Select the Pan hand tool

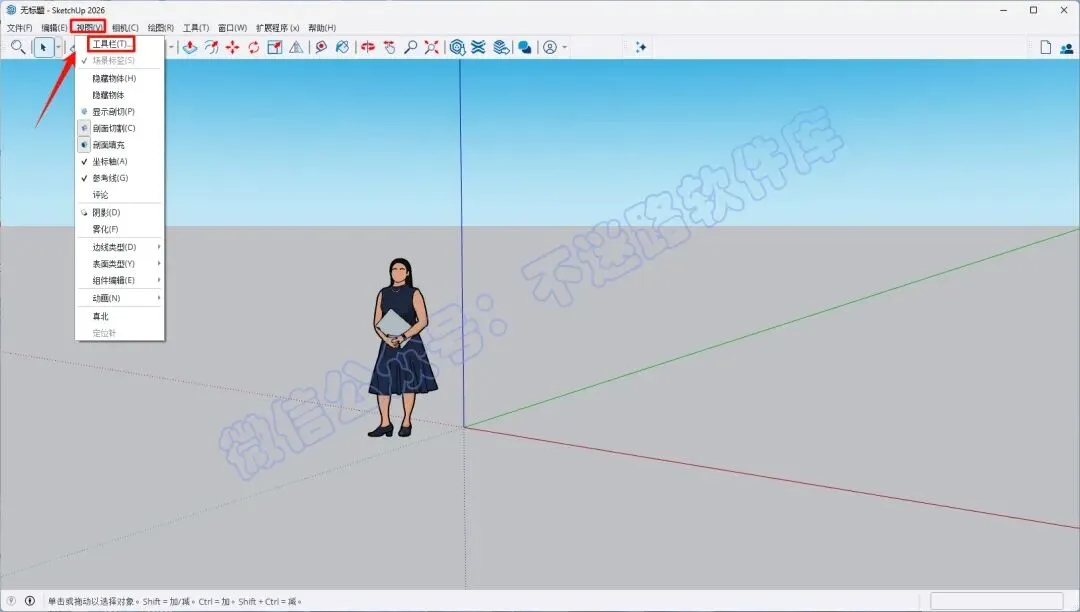[389, 47]
